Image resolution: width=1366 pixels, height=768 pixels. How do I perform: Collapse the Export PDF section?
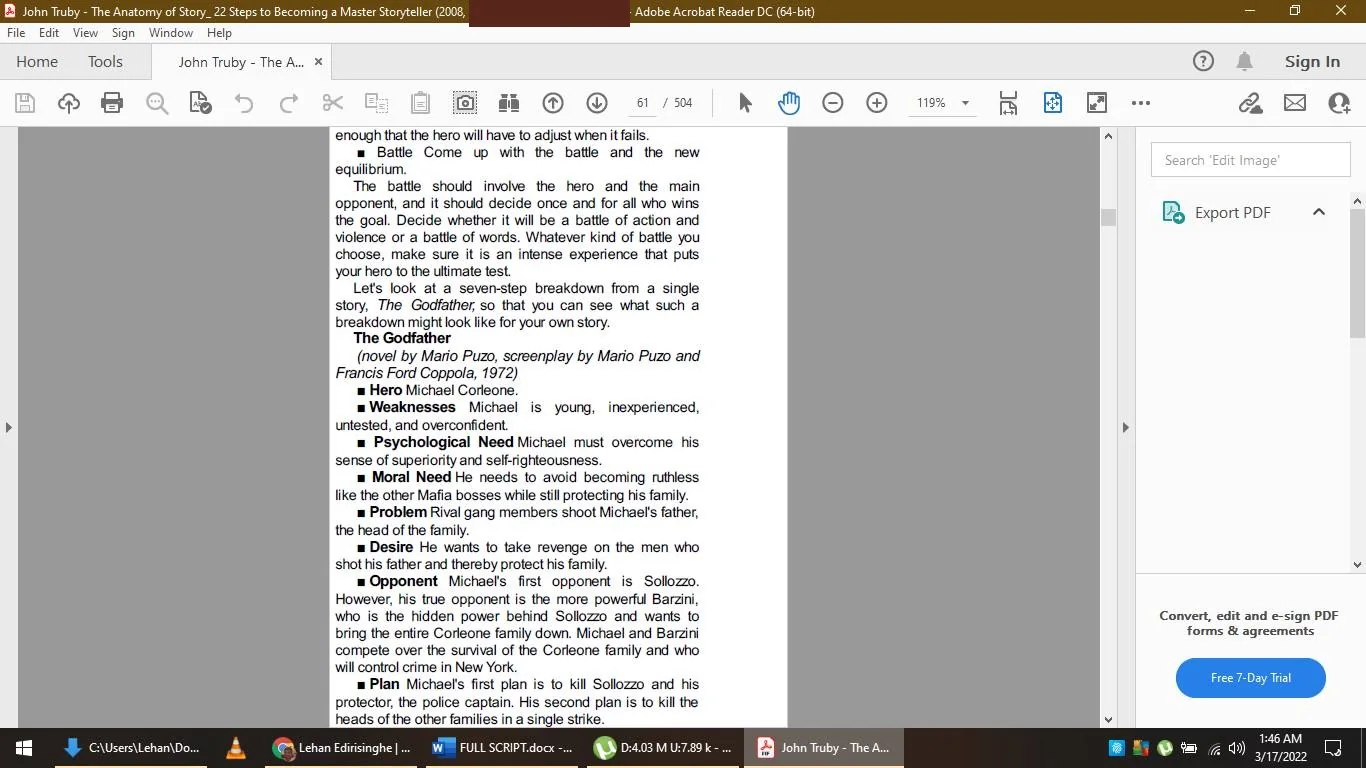pos(1318,212)
